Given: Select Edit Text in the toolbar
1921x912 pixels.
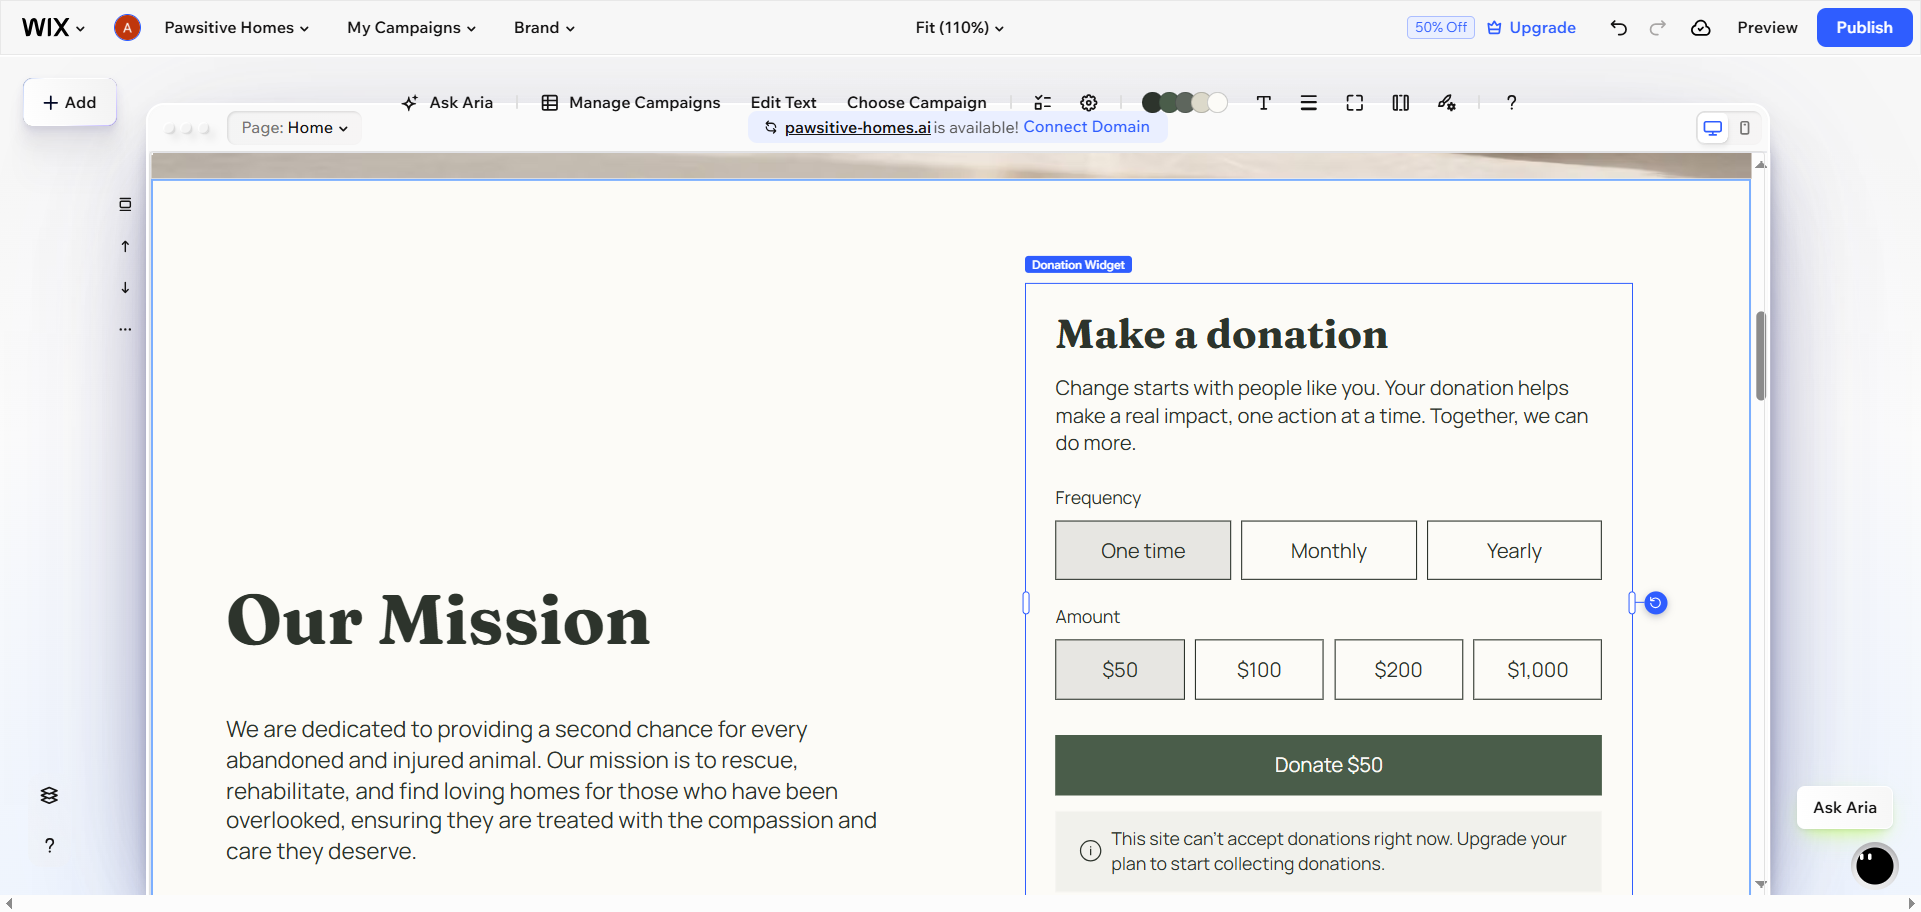Looking at the screenshot, I should pos(783,102).
